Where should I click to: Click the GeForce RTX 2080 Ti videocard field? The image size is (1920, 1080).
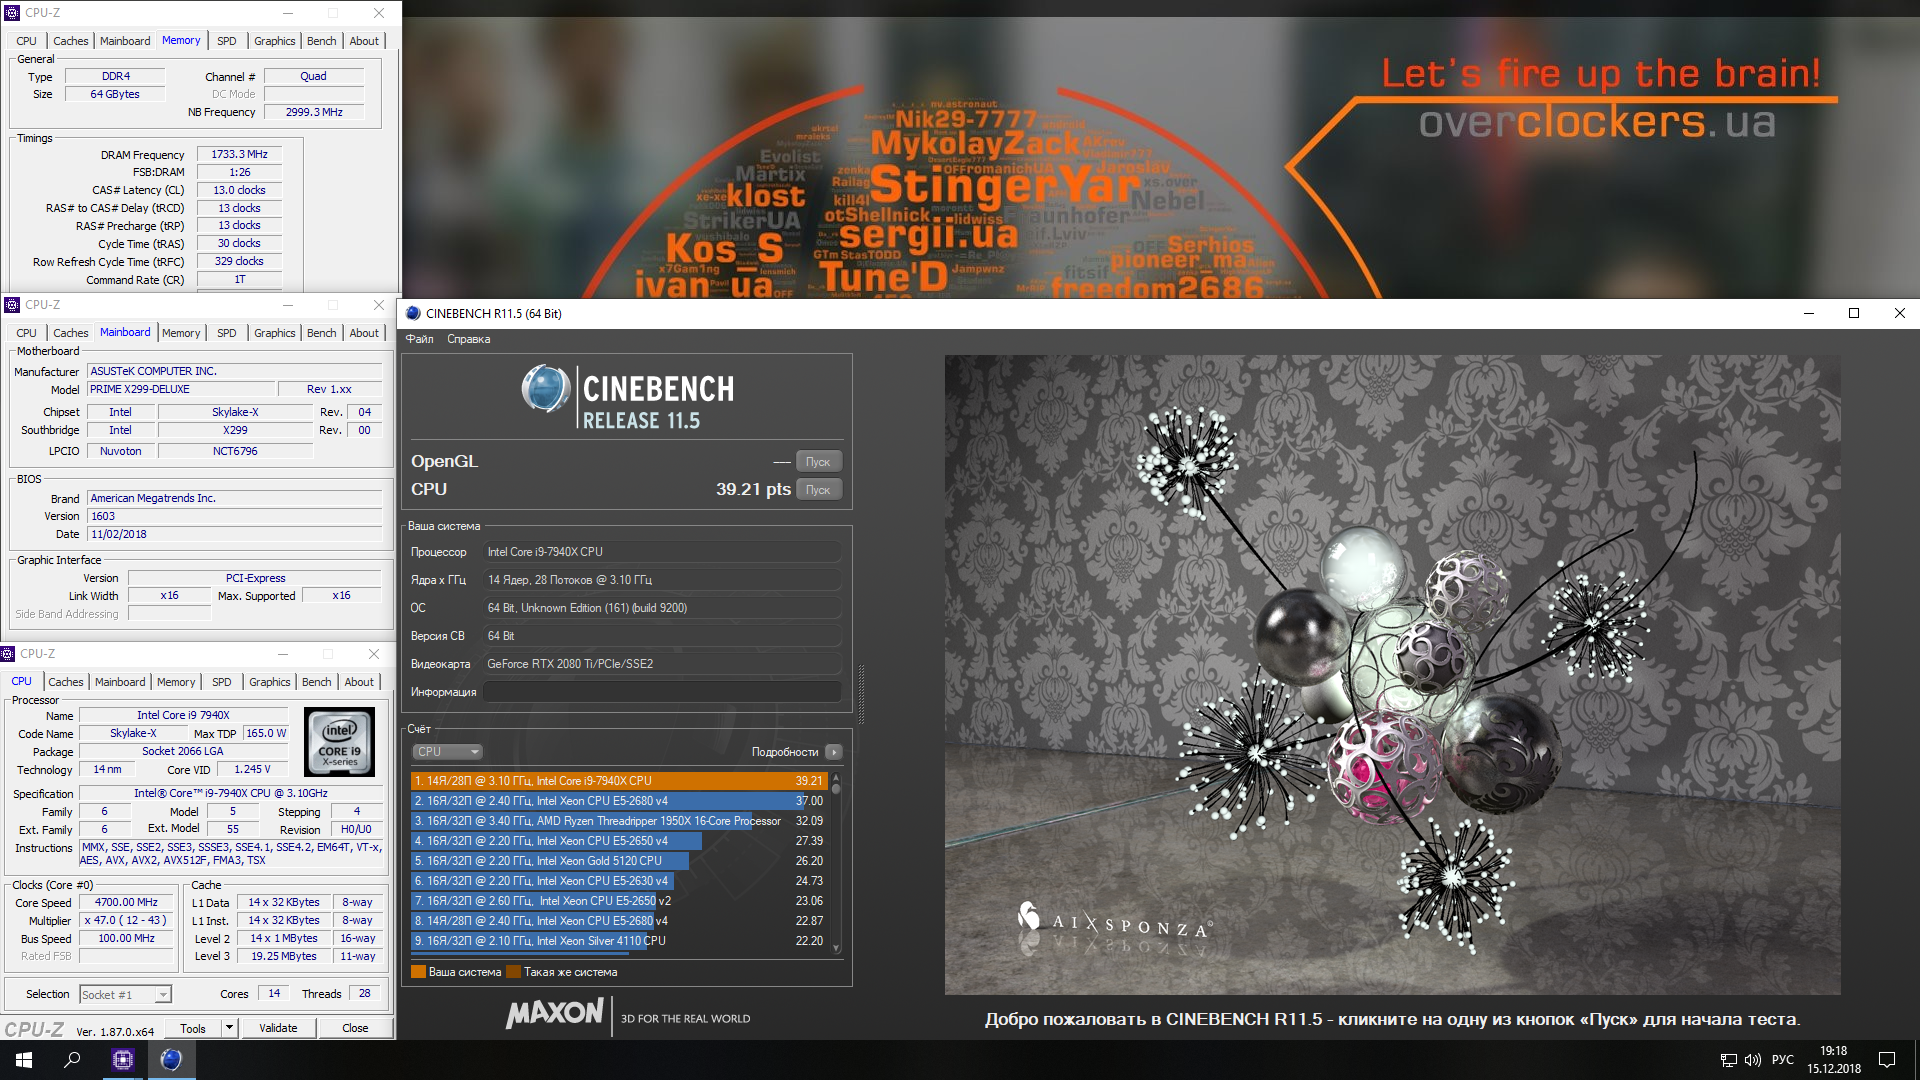point(662,664)
